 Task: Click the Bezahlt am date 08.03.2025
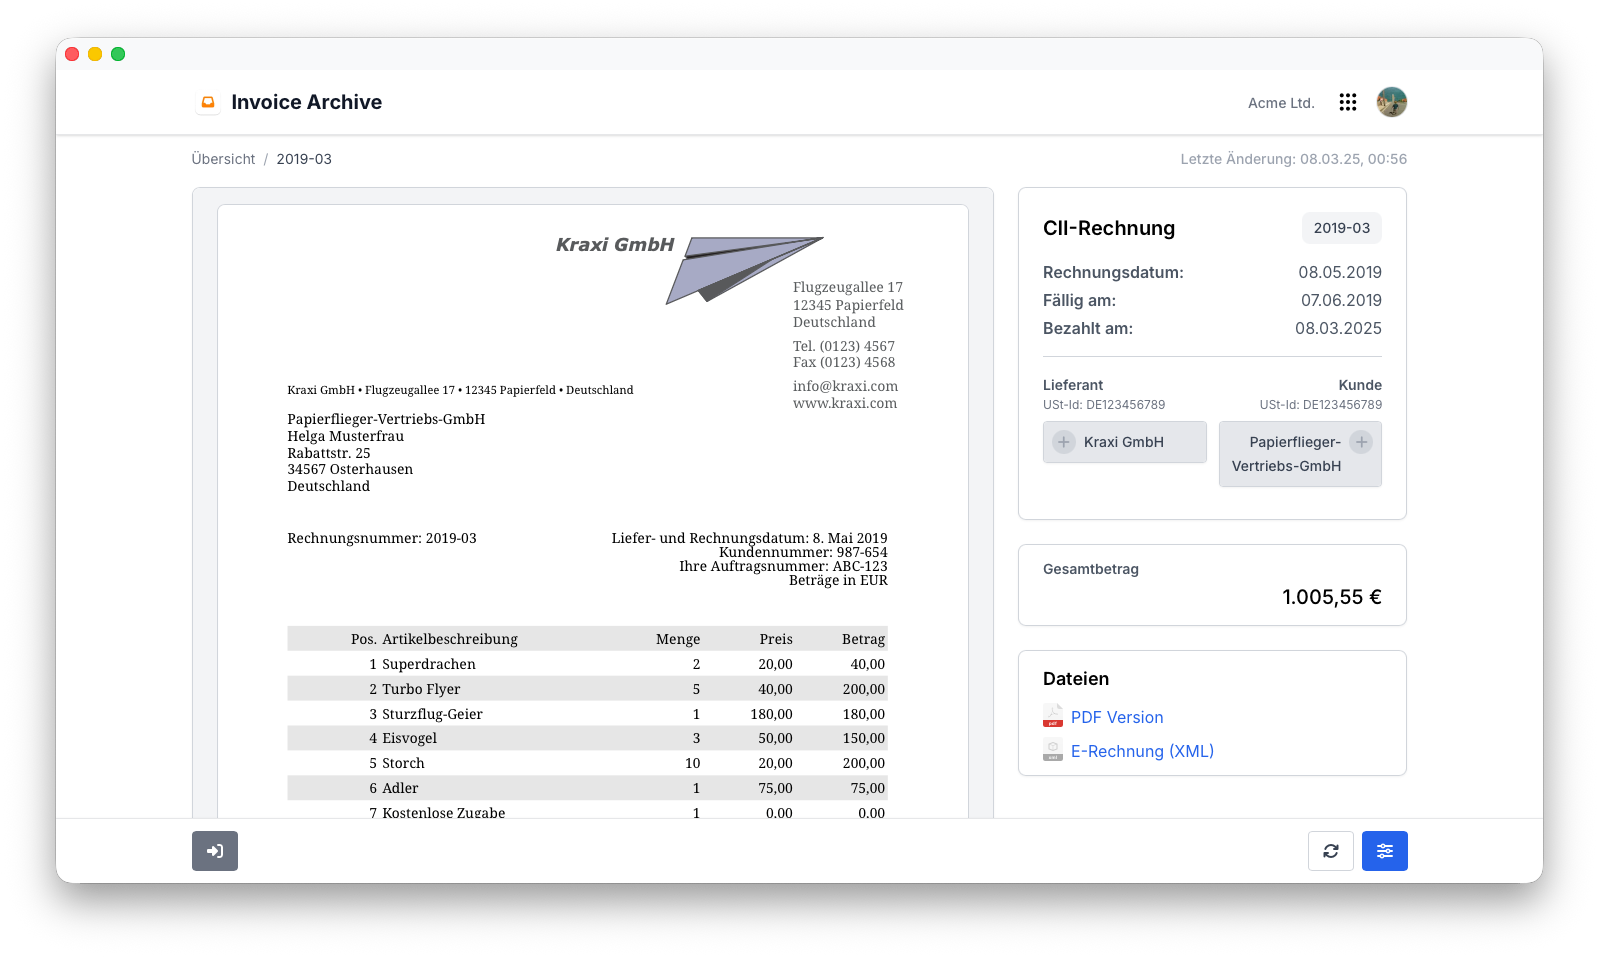coord(1338,328)
